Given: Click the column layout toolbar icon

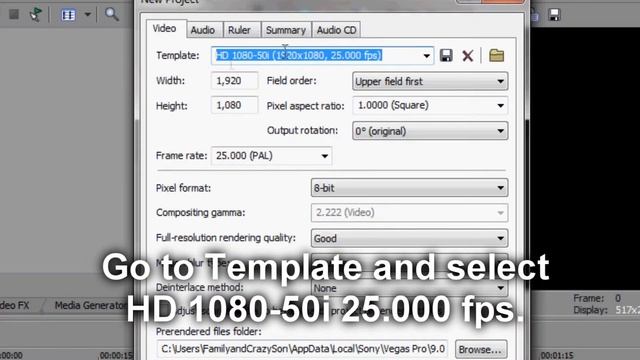Looking at the screenshot, I should click(x=68, y=15).
